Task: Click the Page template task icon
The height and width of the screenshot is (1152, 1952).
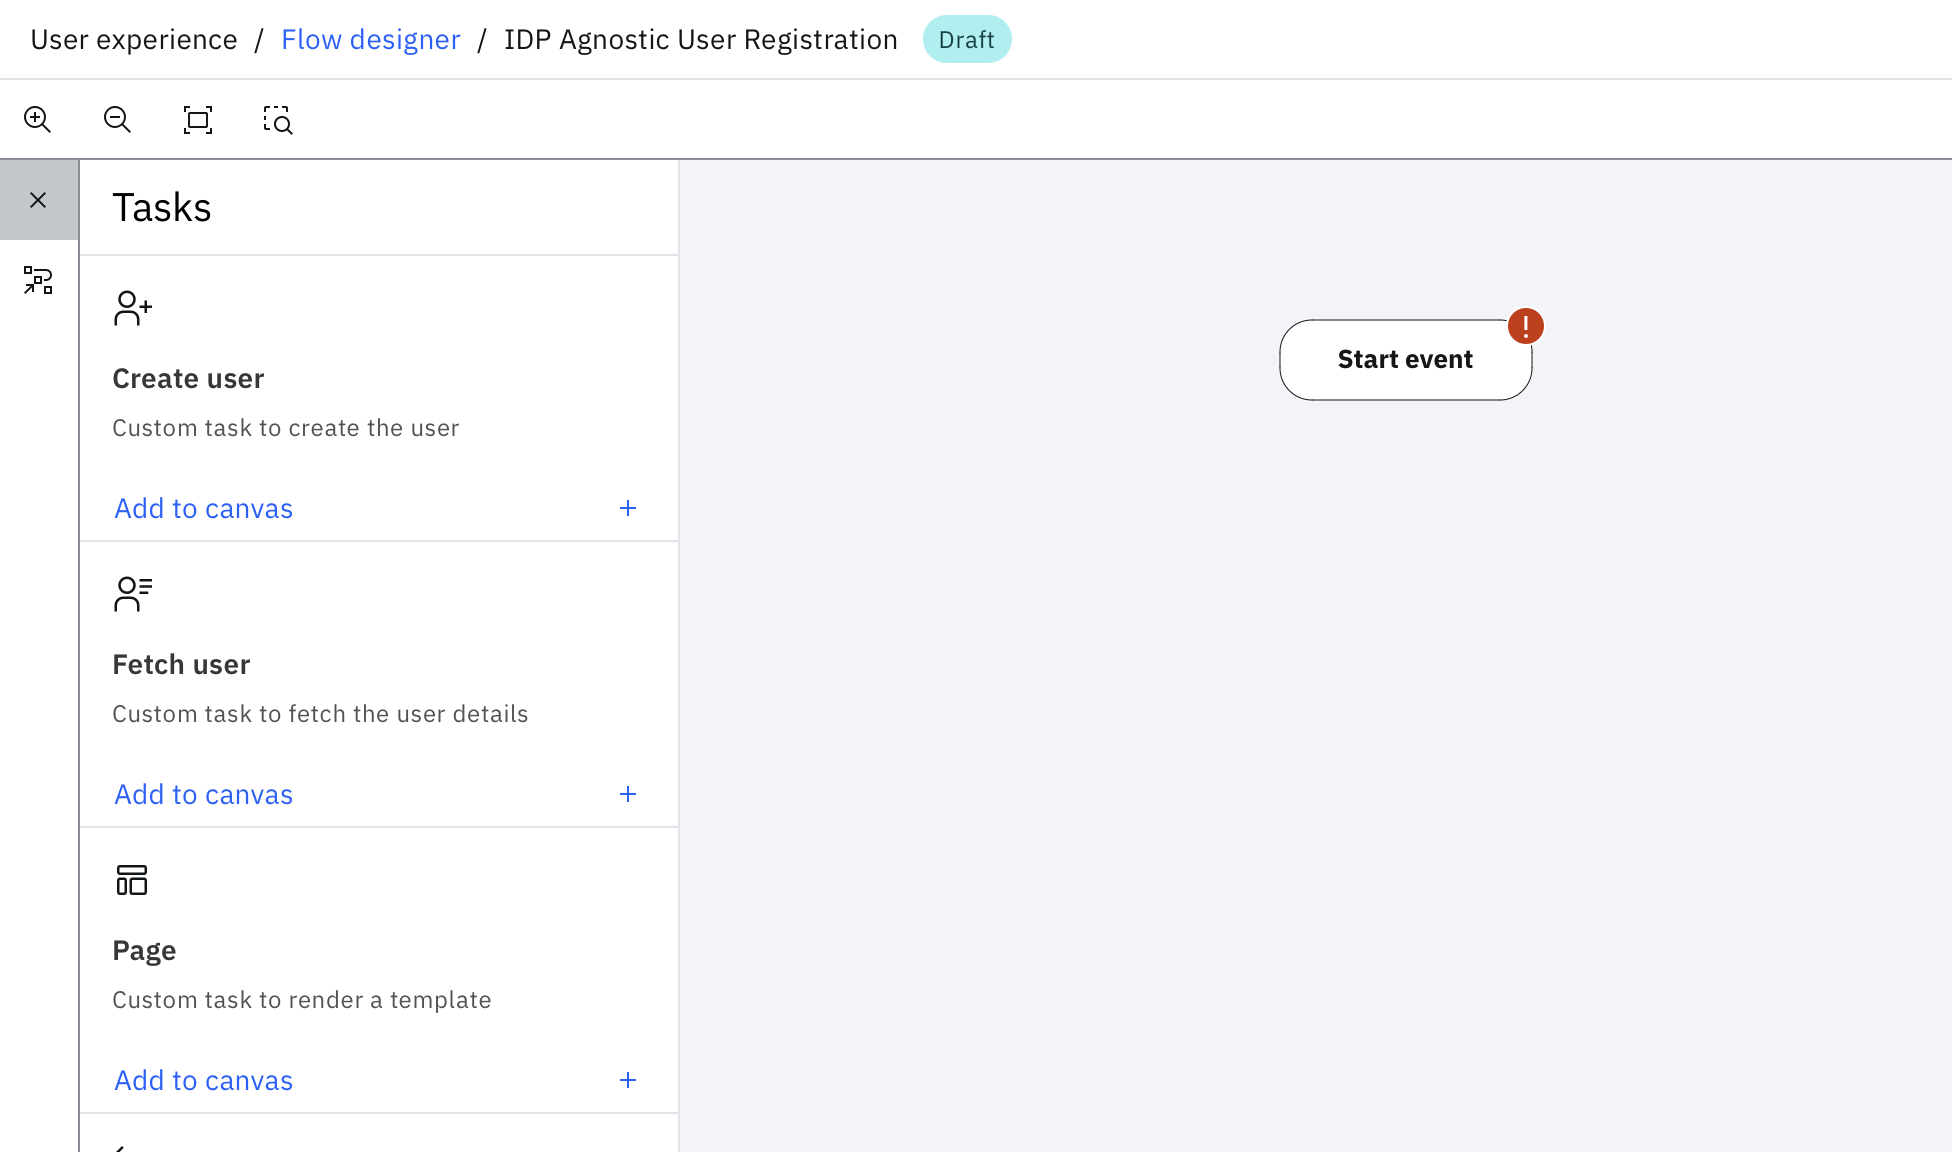Action: 132,880
